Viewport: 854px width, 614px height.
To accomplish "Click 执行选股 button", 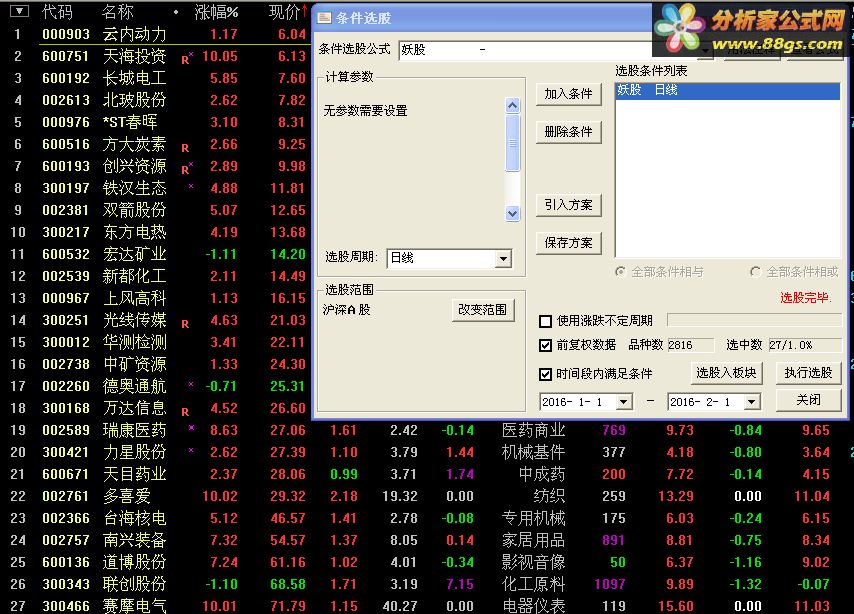I will [x=808, y=373].
